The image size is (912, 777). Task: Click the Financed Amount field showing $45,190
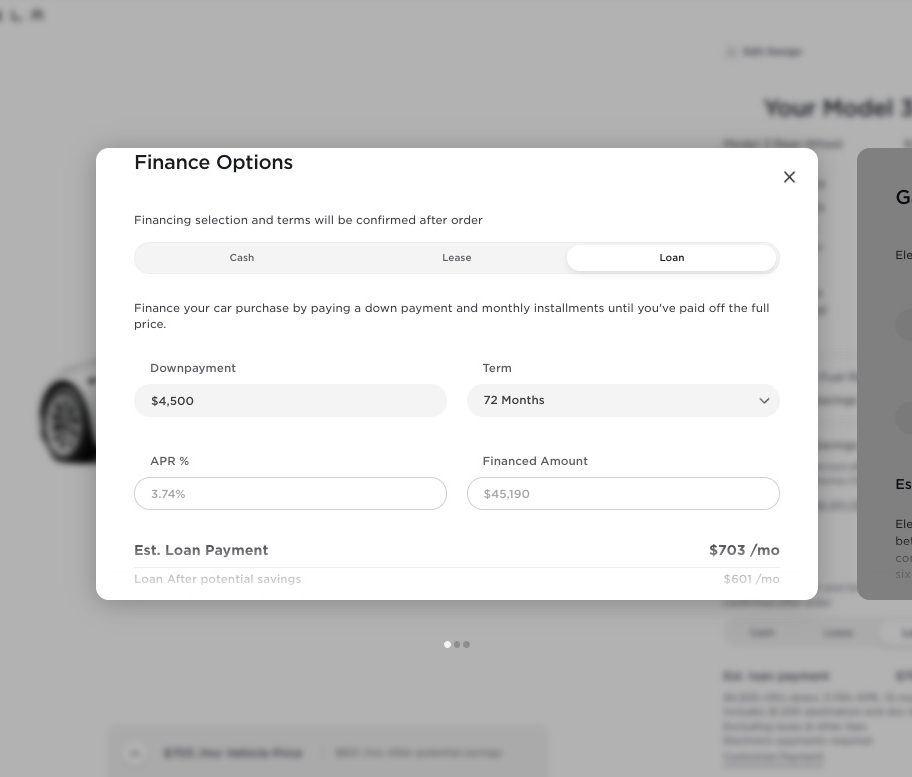pos(623,494)
